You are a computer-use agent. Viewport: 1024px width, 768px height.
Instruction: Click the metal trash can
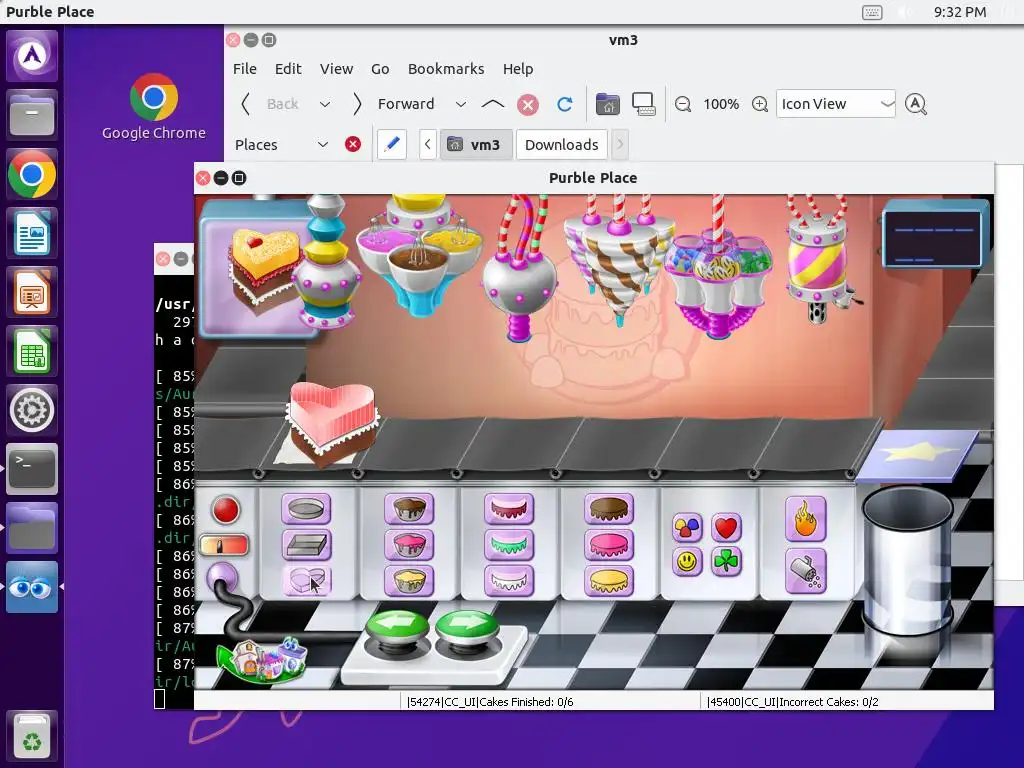click(x=908, y=563)
